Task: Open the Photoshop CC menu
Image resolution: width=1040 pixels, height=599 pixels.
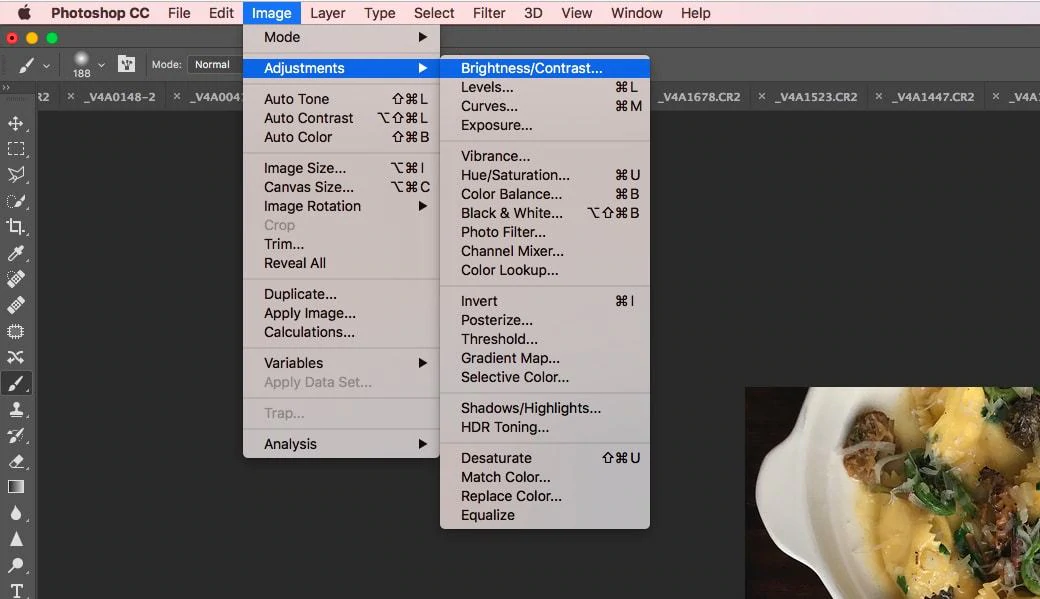Action: coord(100,13)
